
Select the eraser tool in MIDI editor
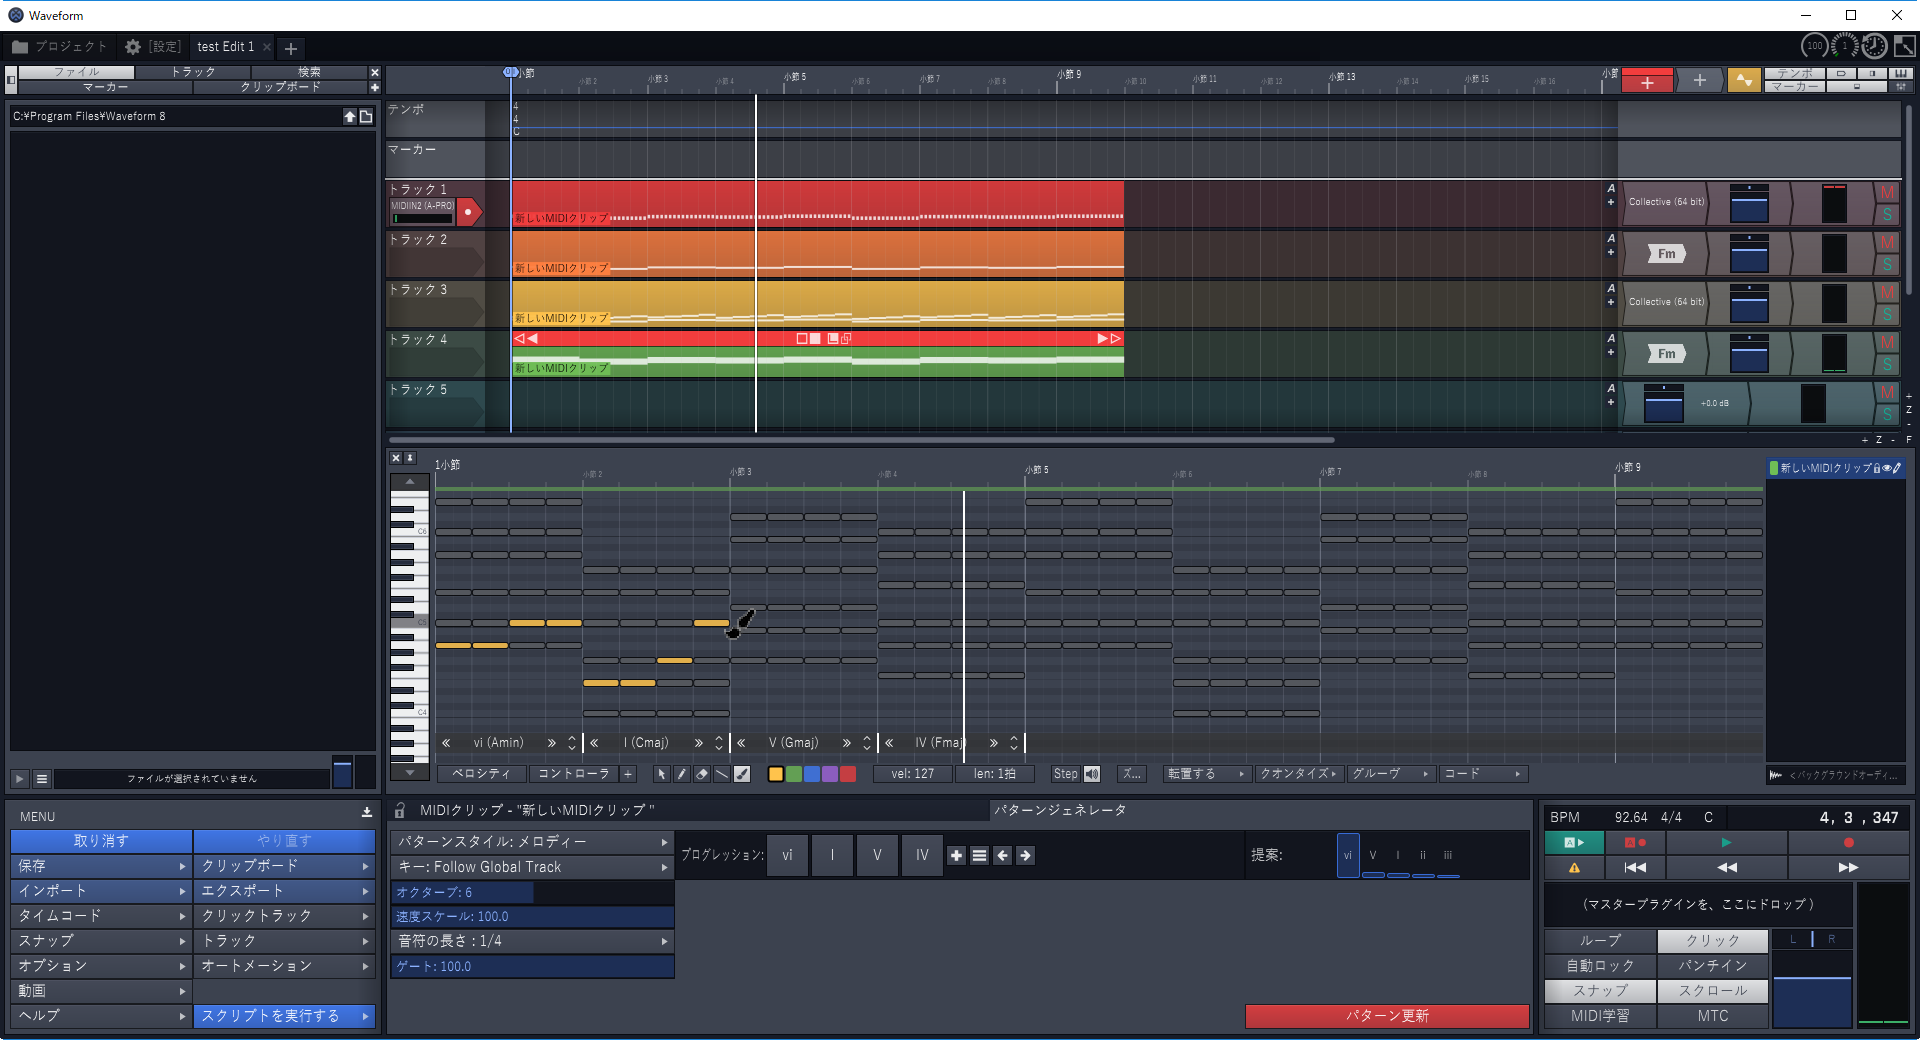(701, 774)
